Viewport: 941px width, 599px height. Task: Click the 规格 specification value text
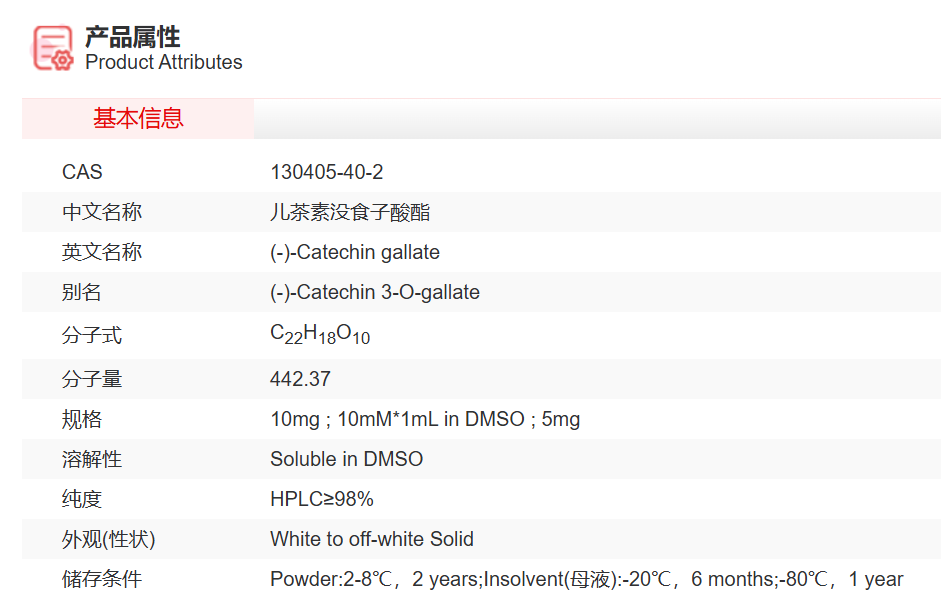424,419
